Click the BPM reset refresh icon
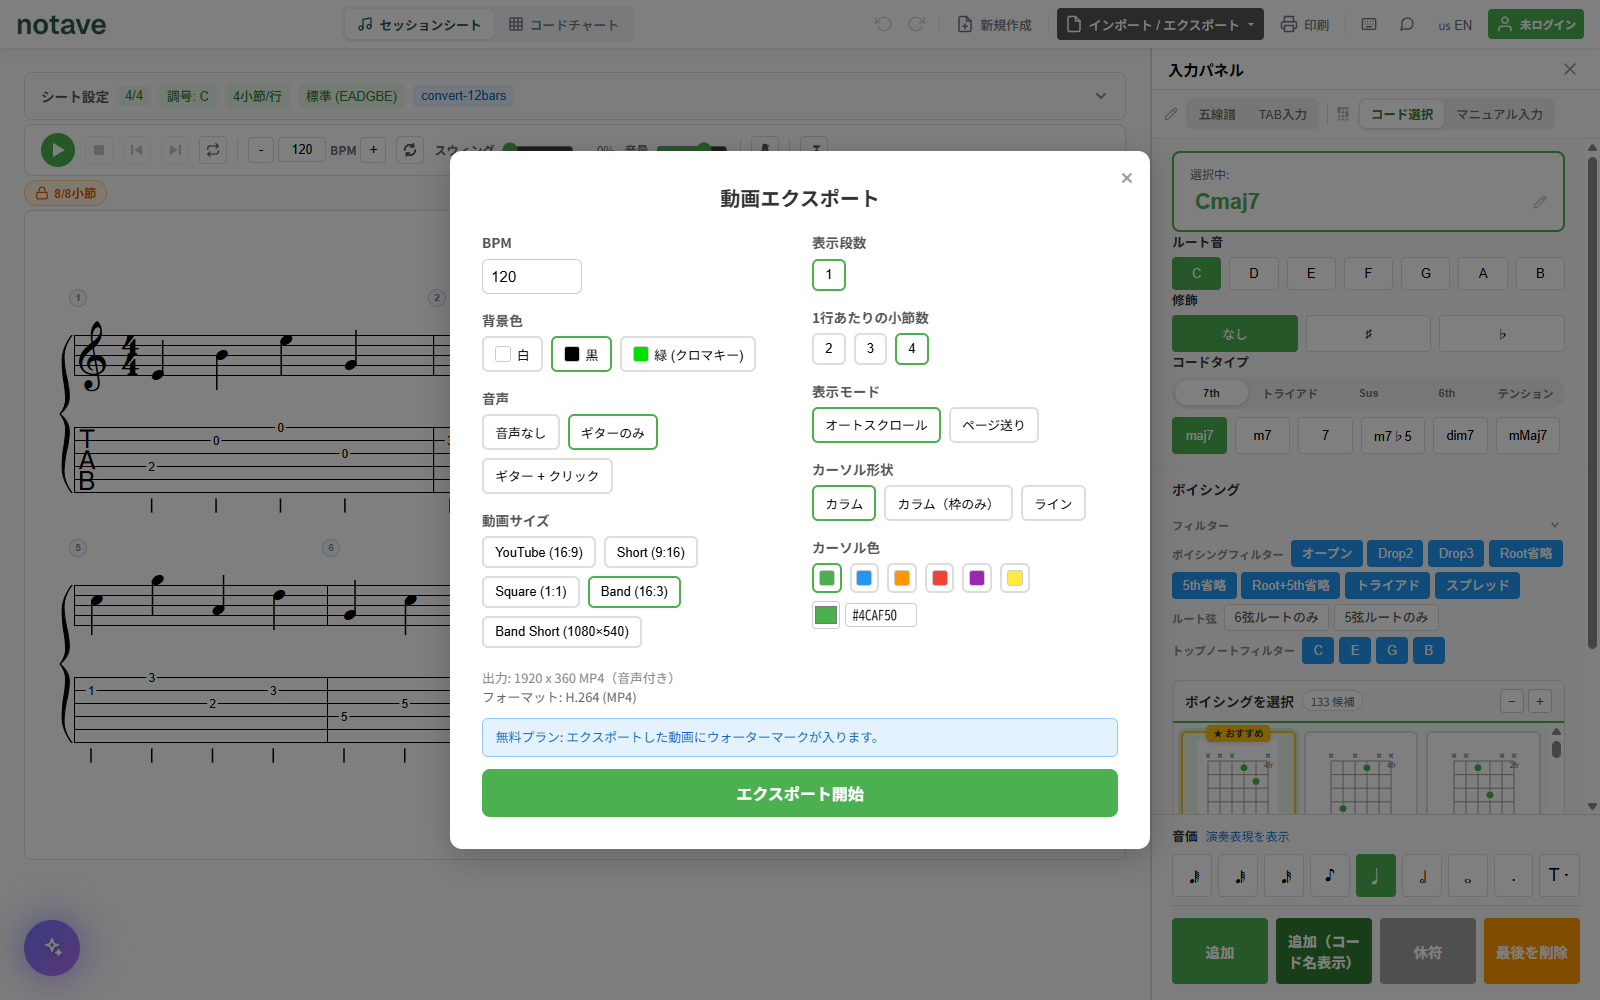 [410, 150]
